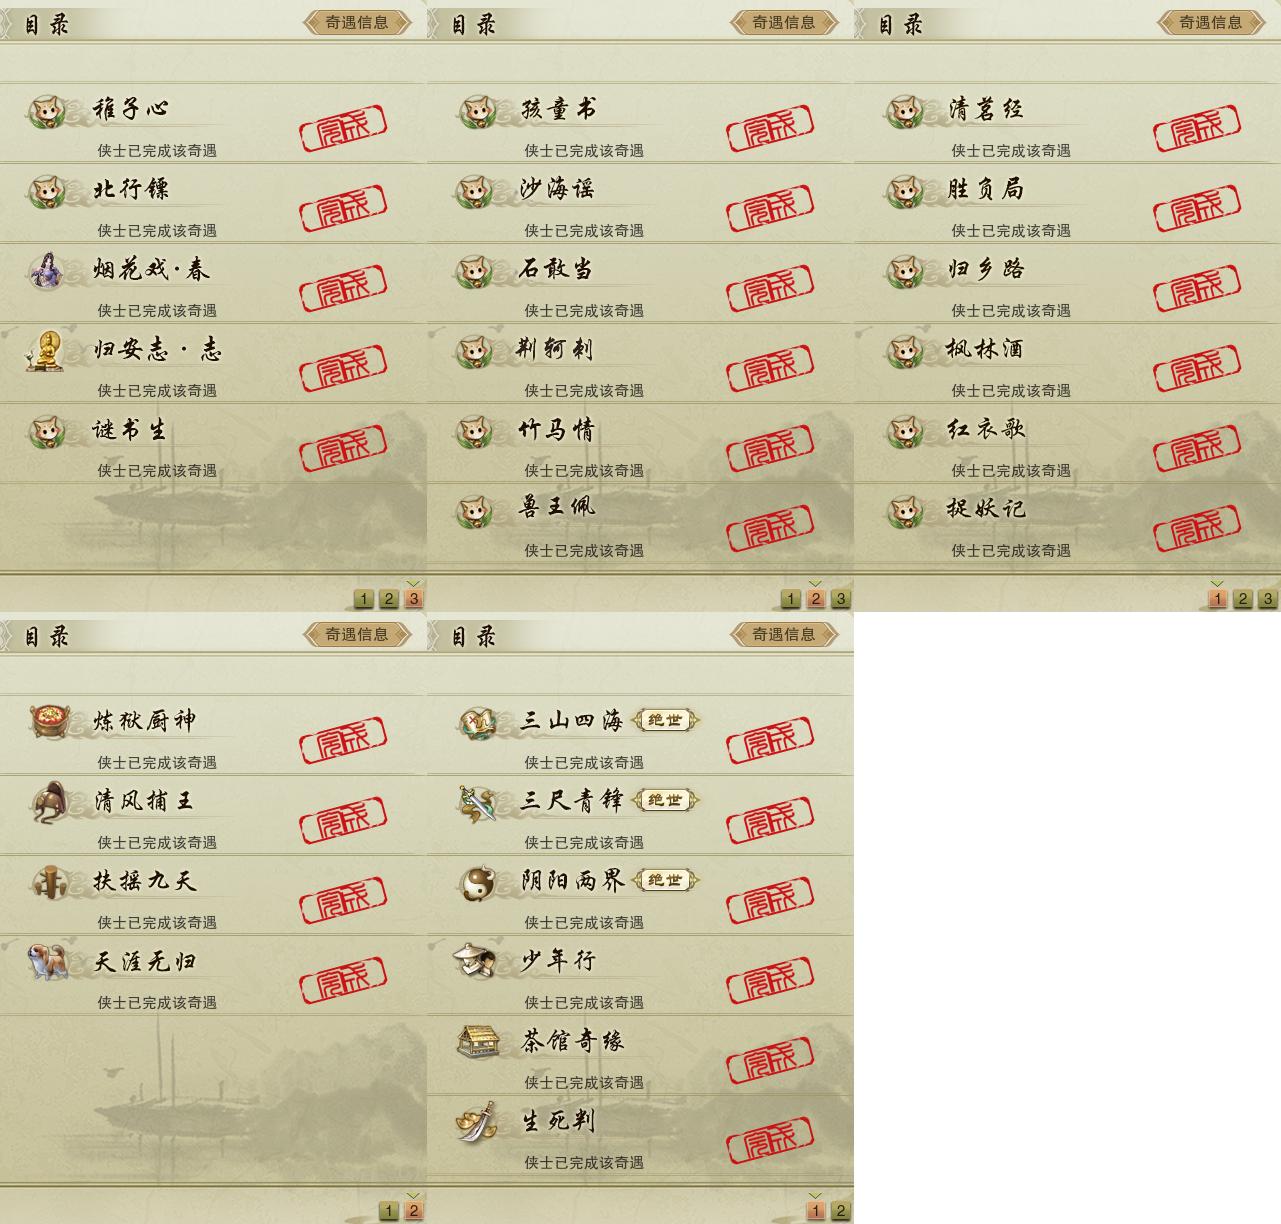The image size is (1281, 1224).
Task: Open the 捉妖记 pet adventure entry
Action: (1067, 525)
